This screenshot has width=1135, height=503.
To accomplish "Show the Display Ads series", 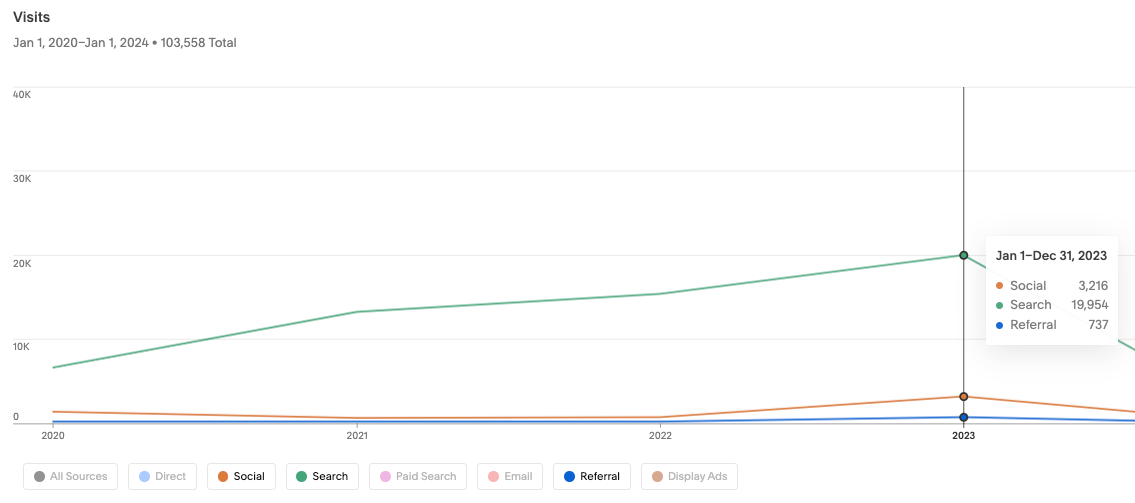I will coord(689,476).
